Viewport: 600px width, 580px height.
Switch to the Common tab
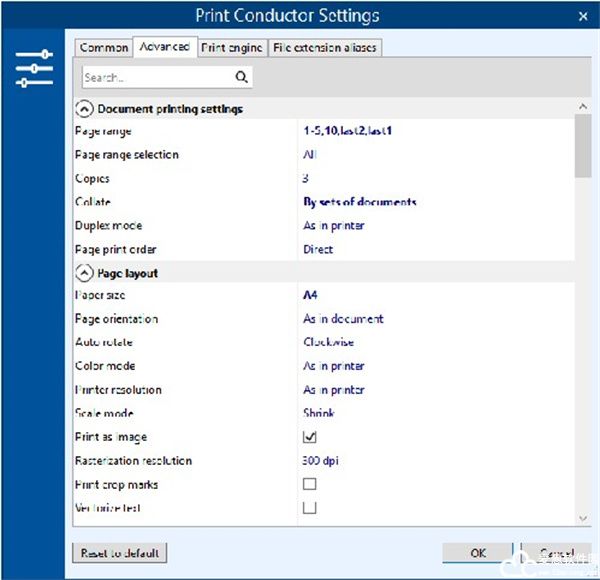(103, 47)
